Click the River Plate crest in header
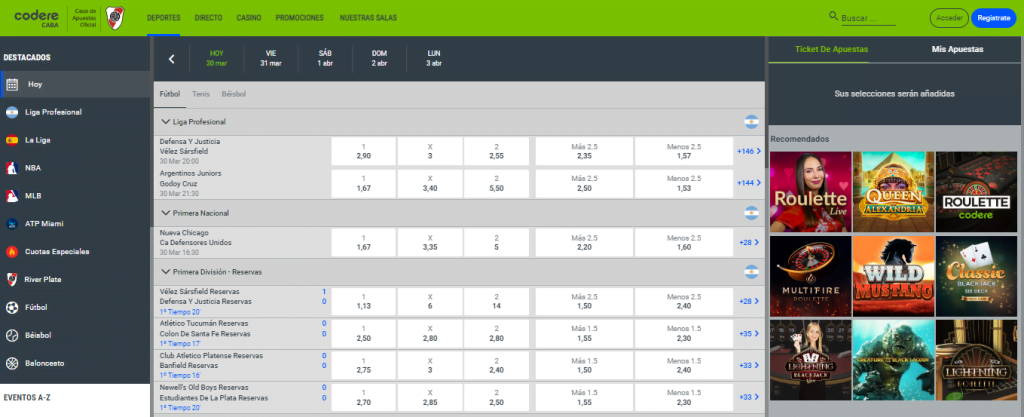The height and width of the screenshot is (417, 1024). (x=115, y=18)
